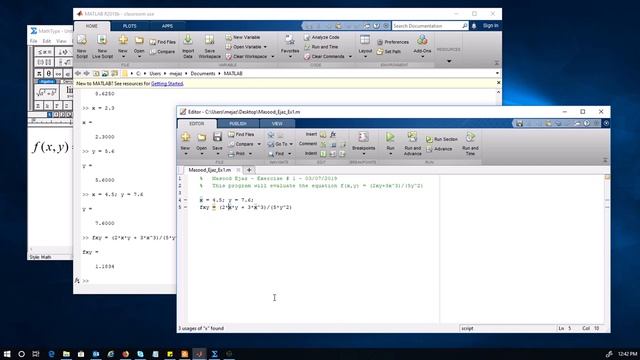Click Sign In in the MATLAB window

point(490,26)
